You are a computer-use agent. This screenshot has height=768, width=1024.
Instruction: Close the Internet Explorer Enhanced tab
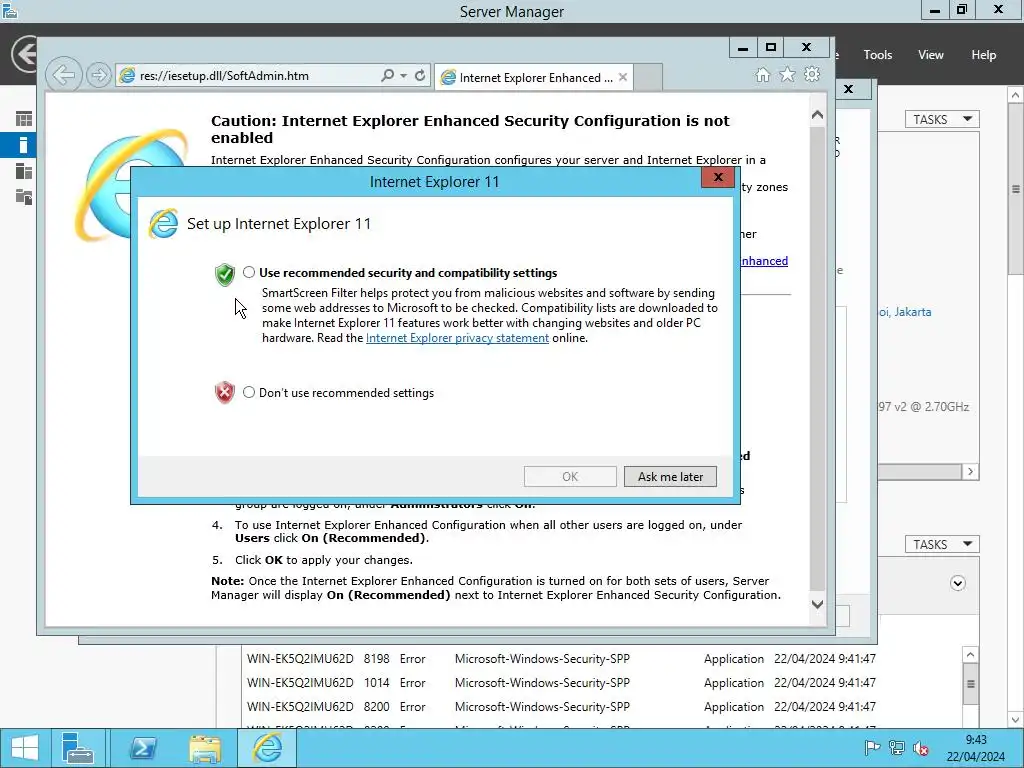623,77
